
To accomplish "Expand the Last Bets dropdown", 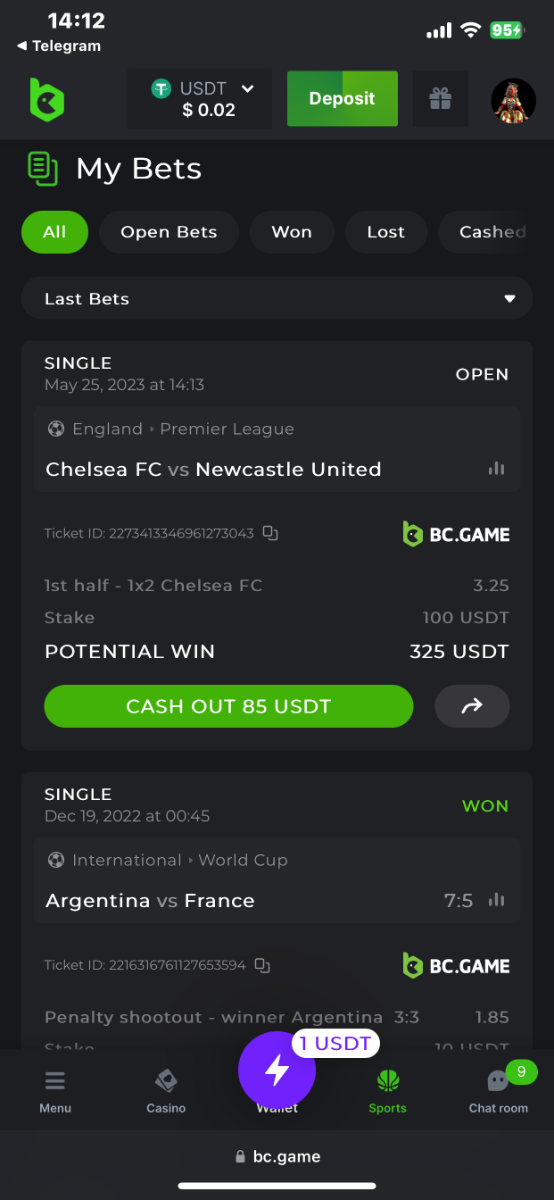I will coord(277,299).
